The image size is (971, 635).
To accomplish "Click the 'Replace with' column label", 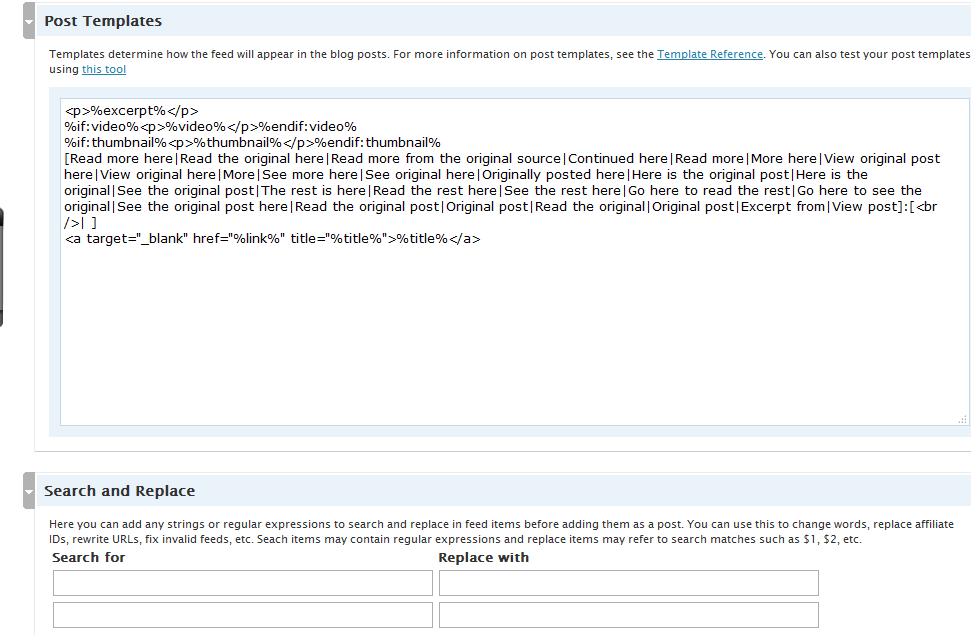I will [484, 558].
